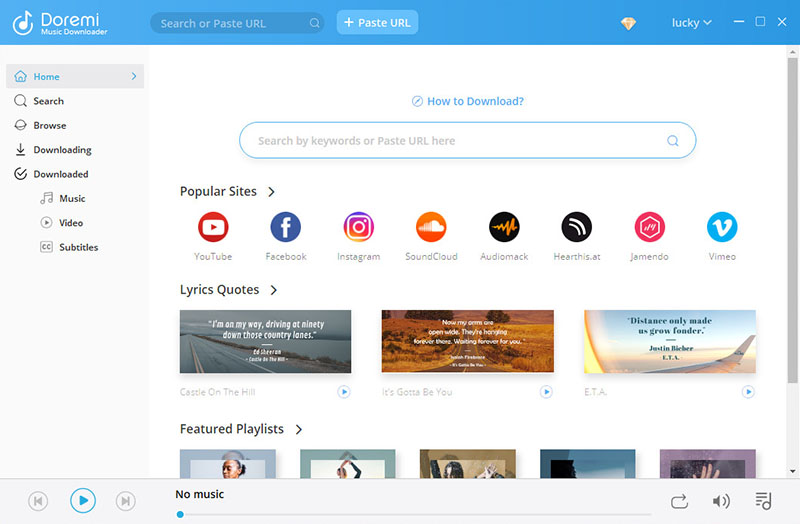Open the playlist queue icon
The image size is (800, 524).
(763, 501)
